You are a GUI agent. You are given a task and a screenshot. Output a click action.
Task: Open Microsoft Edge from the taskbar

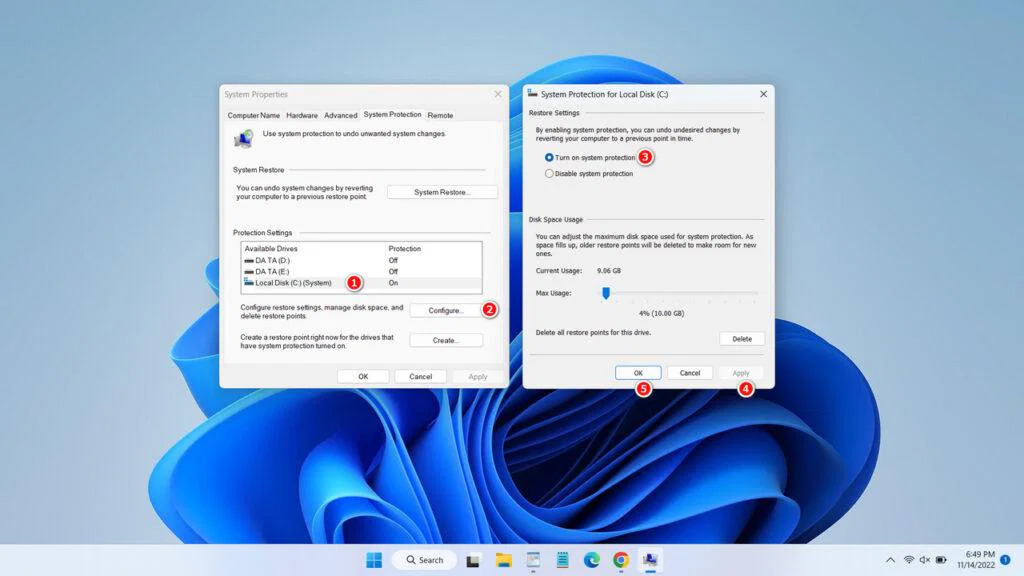[x=591, y=559]
